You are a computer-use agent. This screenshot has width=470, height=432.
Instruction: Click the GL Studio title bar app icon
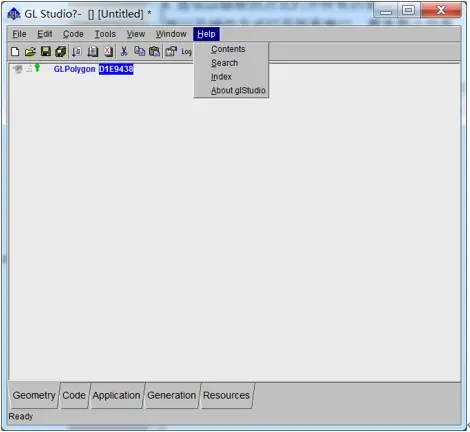click(14, 14)
